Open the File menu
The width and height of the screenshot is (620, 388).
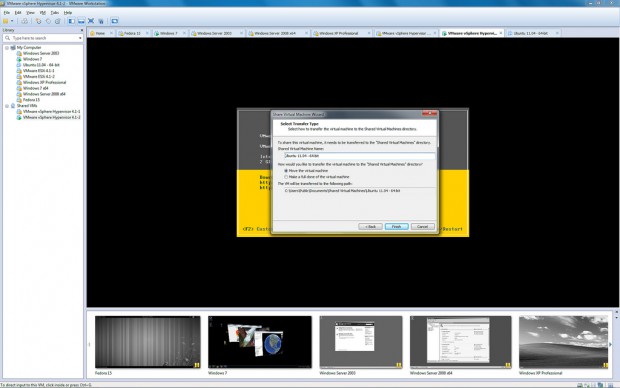tap(7, 13)
